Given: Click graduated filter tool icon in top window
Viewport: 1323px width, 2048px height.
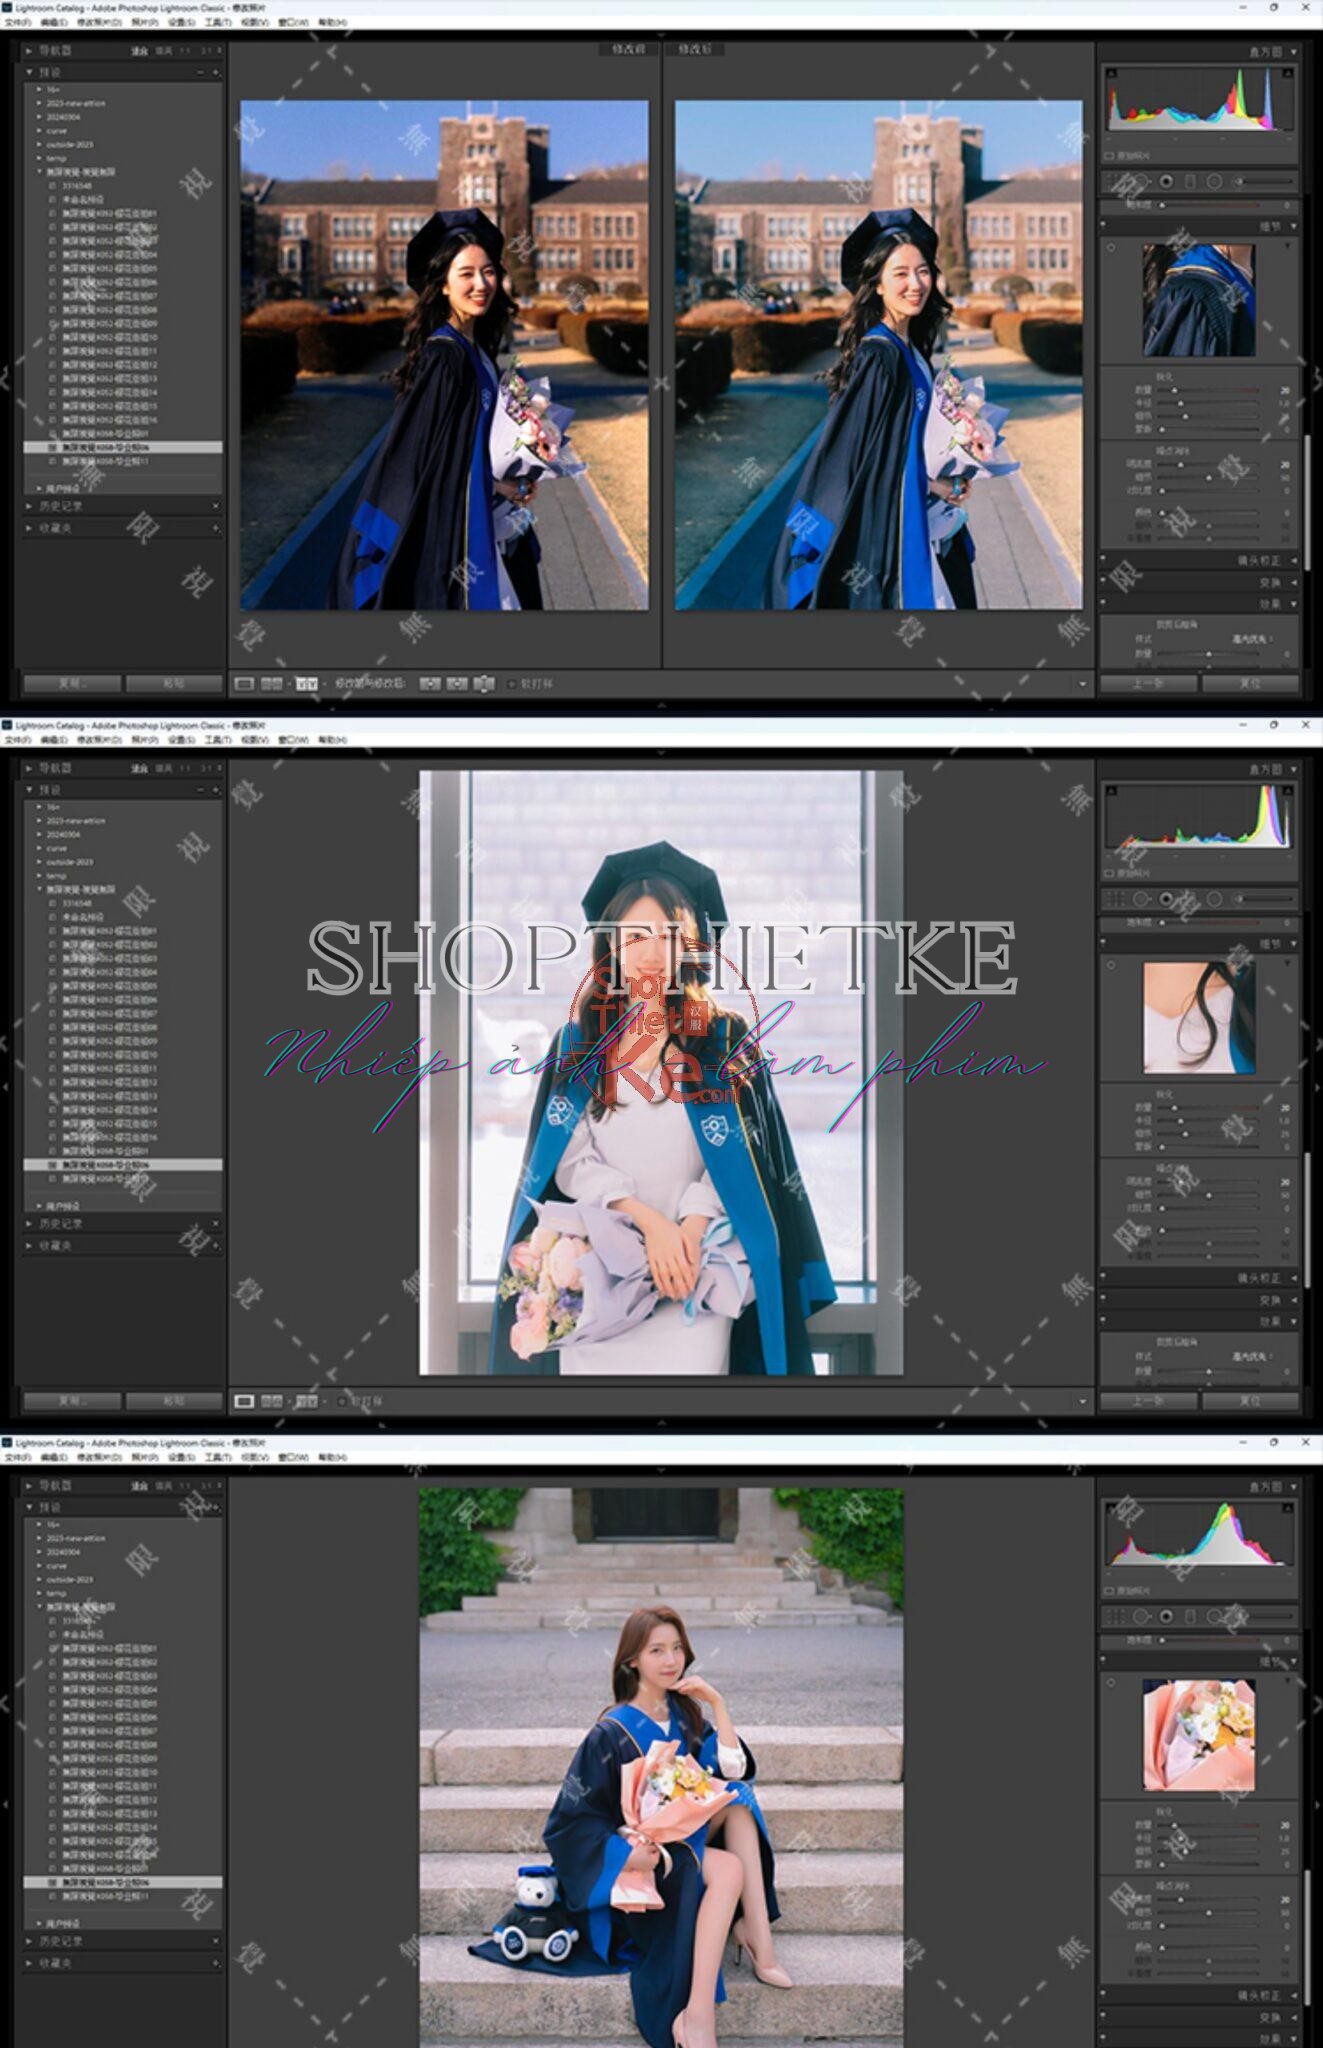Looking at the screenshot, I should point(1189,181).
